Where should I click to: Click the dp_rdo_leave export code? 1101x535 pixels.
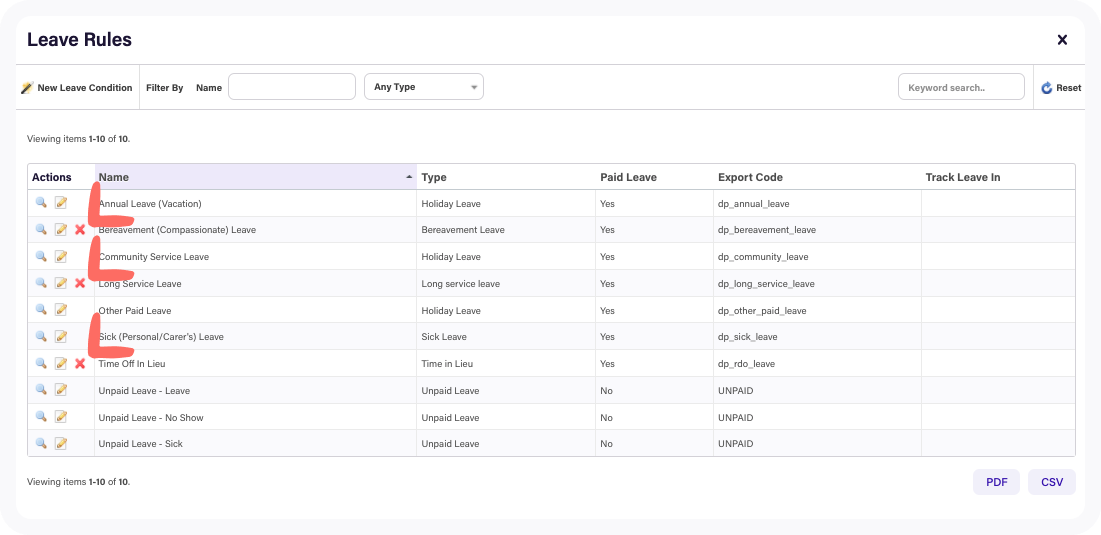click(746, 364)
